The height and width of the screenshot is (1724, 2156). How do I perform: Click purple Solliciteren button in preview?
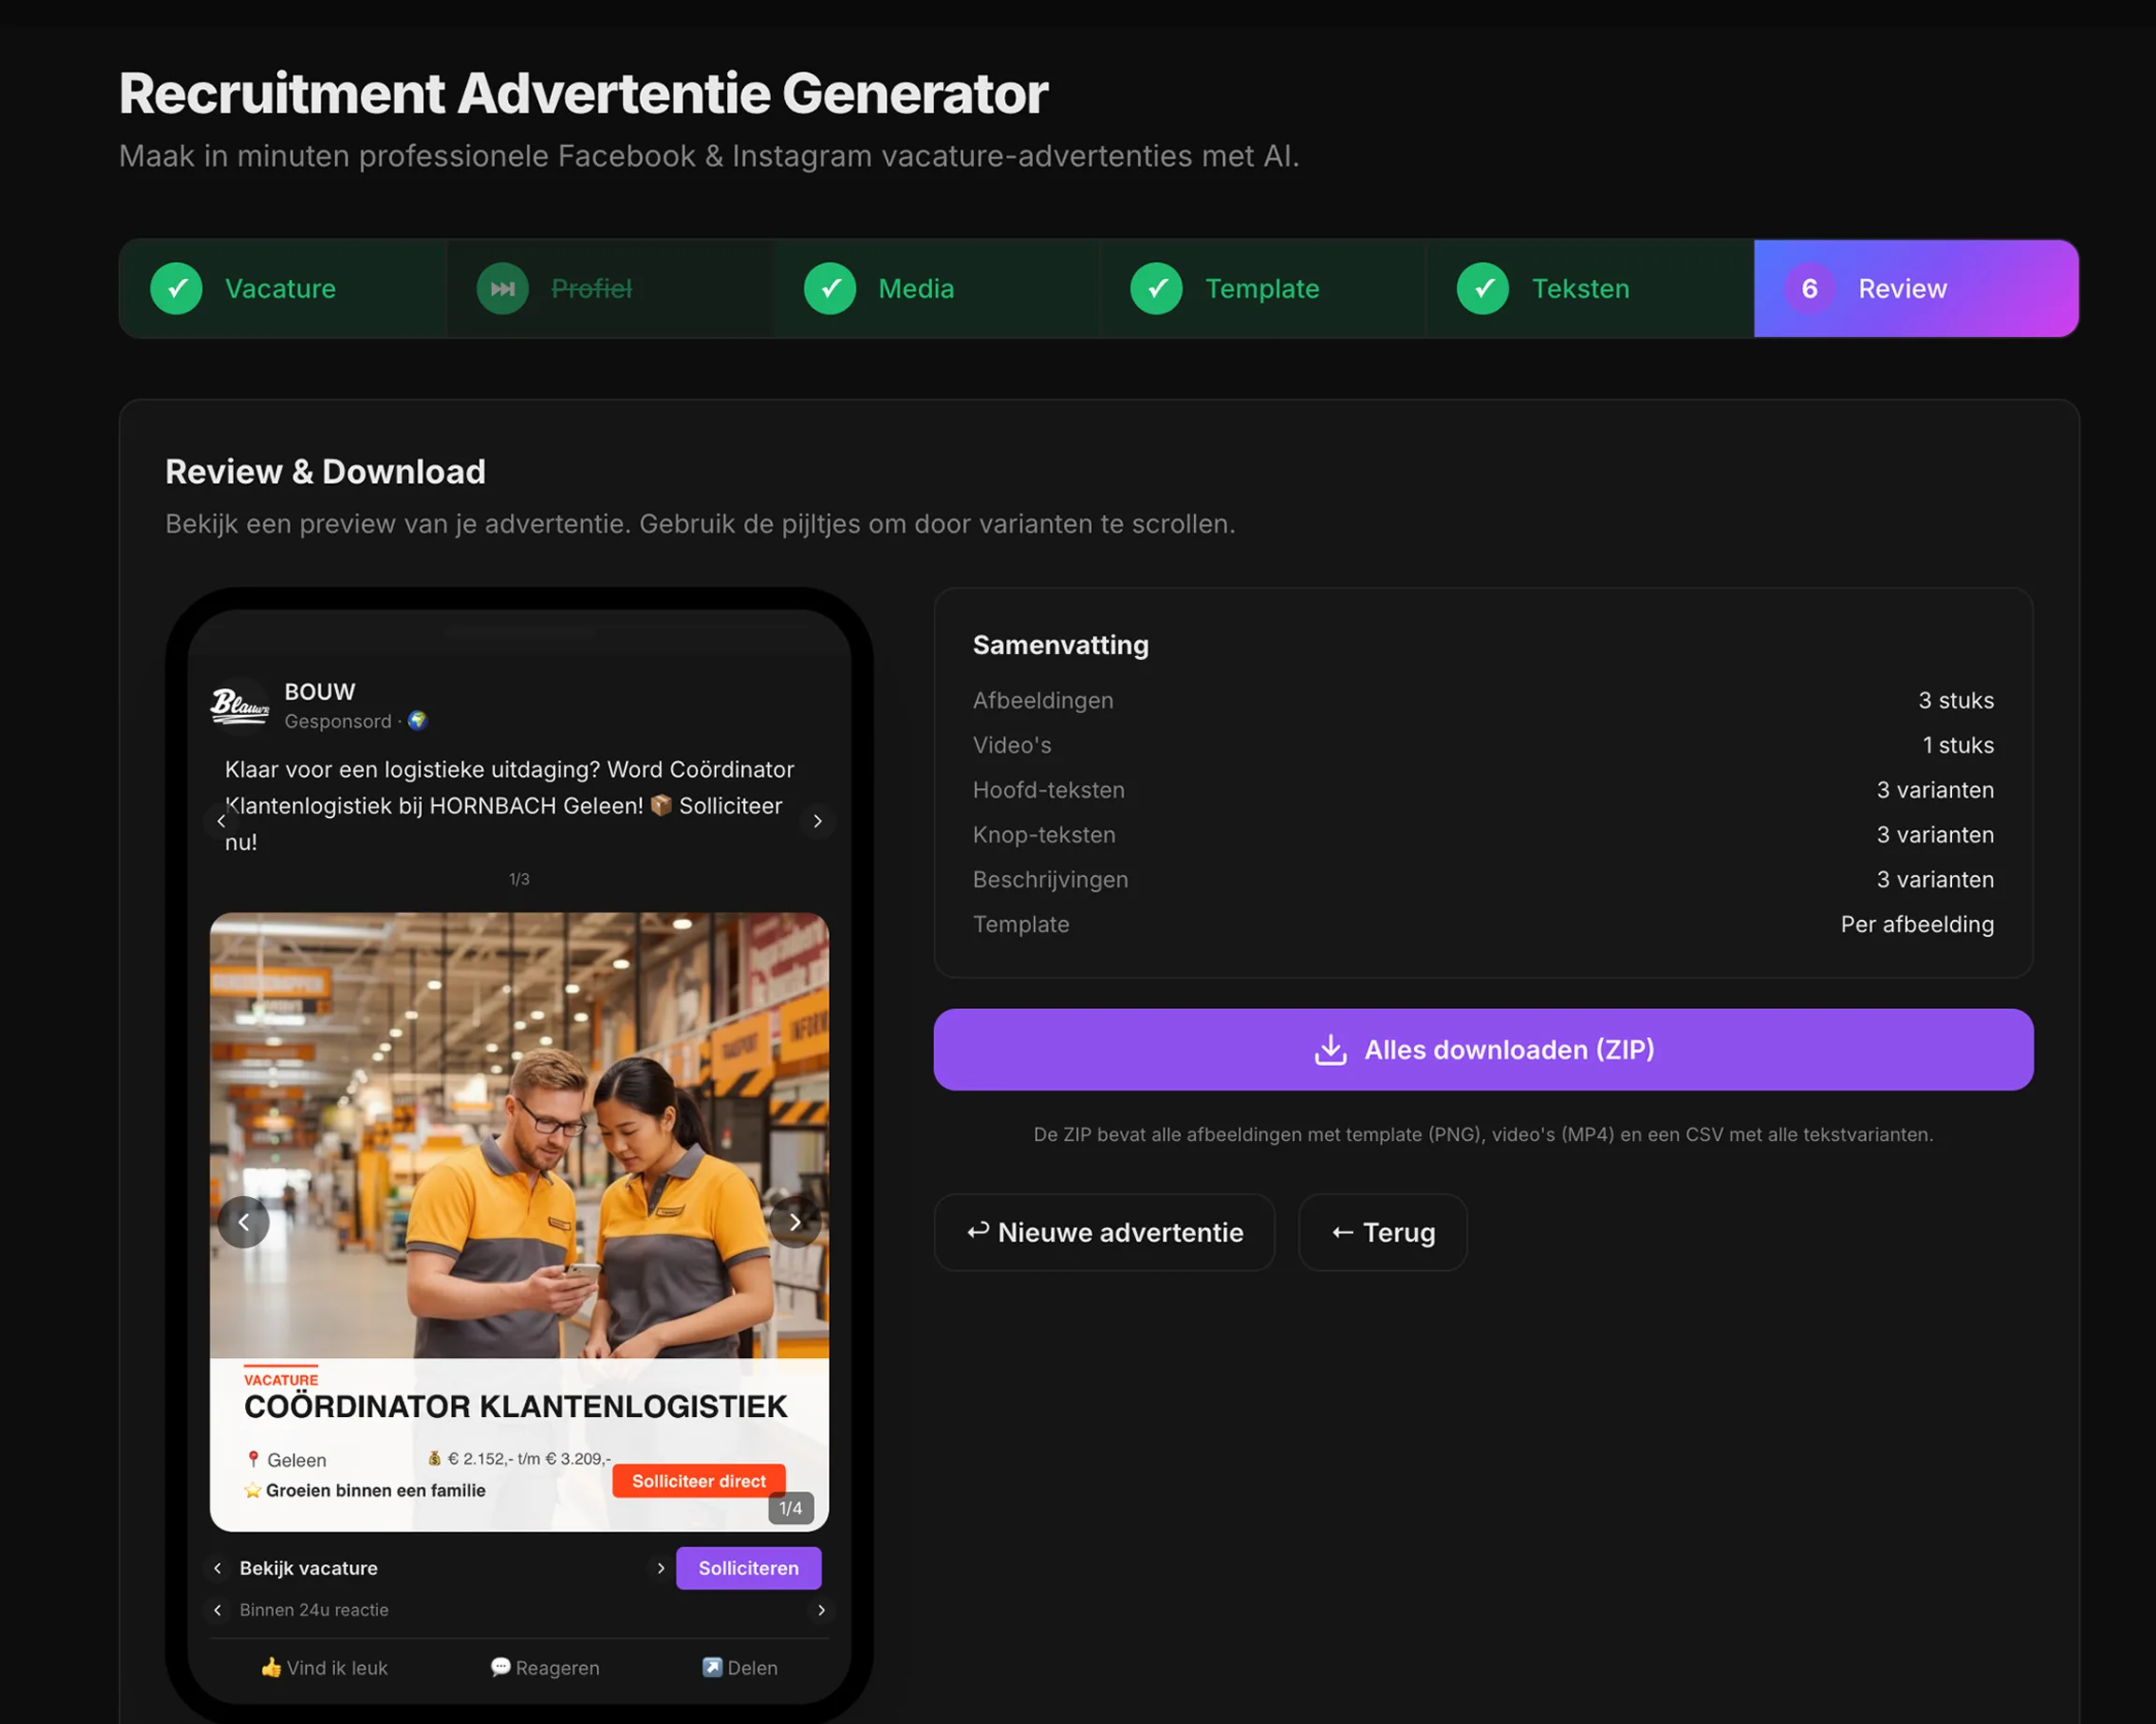pos(748,1568)
